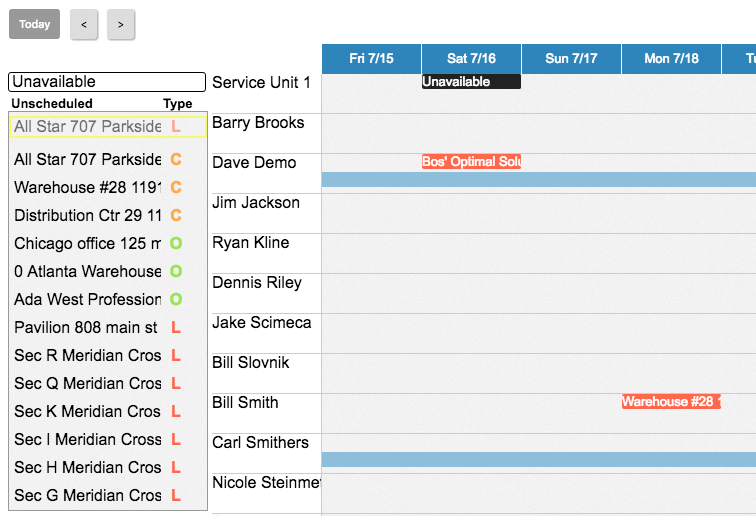Screen dimensions: 756x516
Task: Click L type icon for Sec R Meridian
Action: pos(176,355)
